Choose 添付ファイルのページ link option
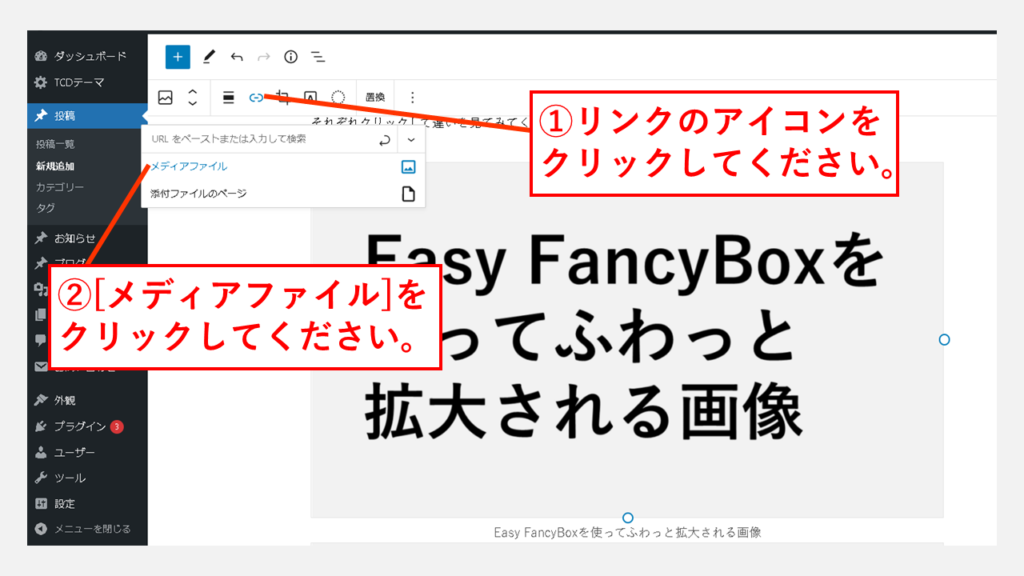Screen dimensions: 1024x576 point(199,194)
